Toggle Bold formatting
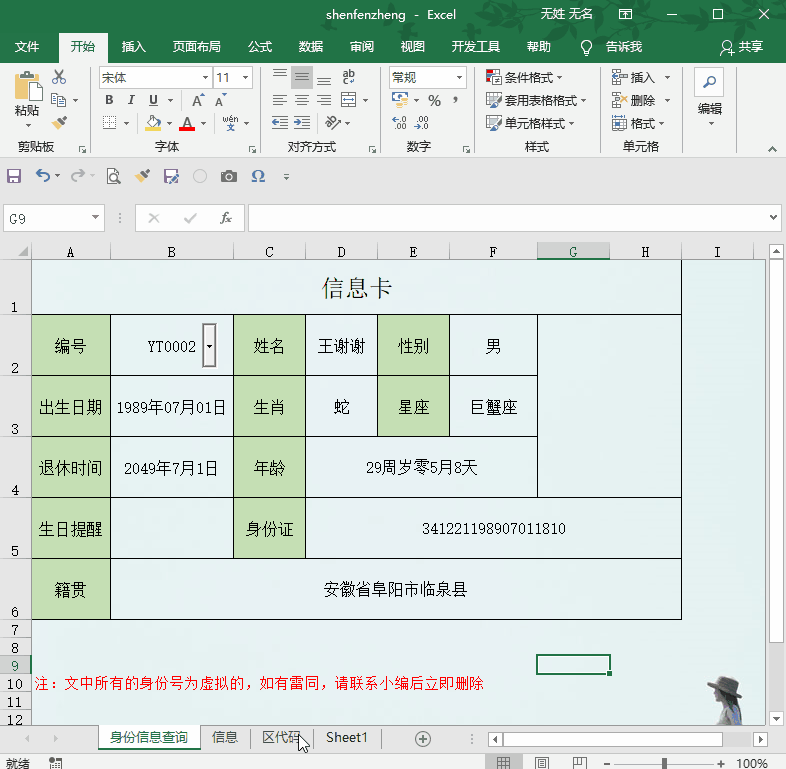Viewport: 786px width, 769px height. point(109,100)
